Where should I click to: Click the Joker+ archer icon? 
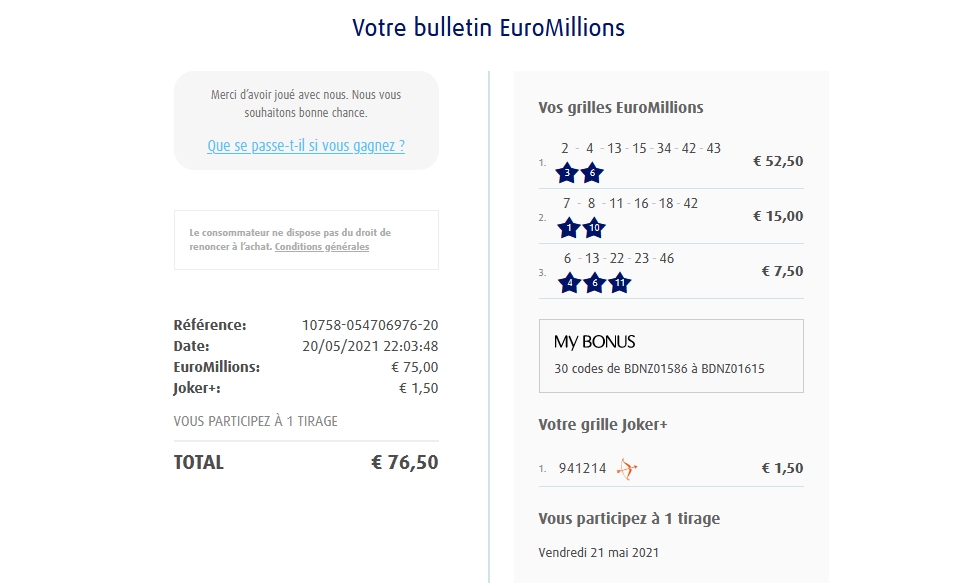coord(627,468)
